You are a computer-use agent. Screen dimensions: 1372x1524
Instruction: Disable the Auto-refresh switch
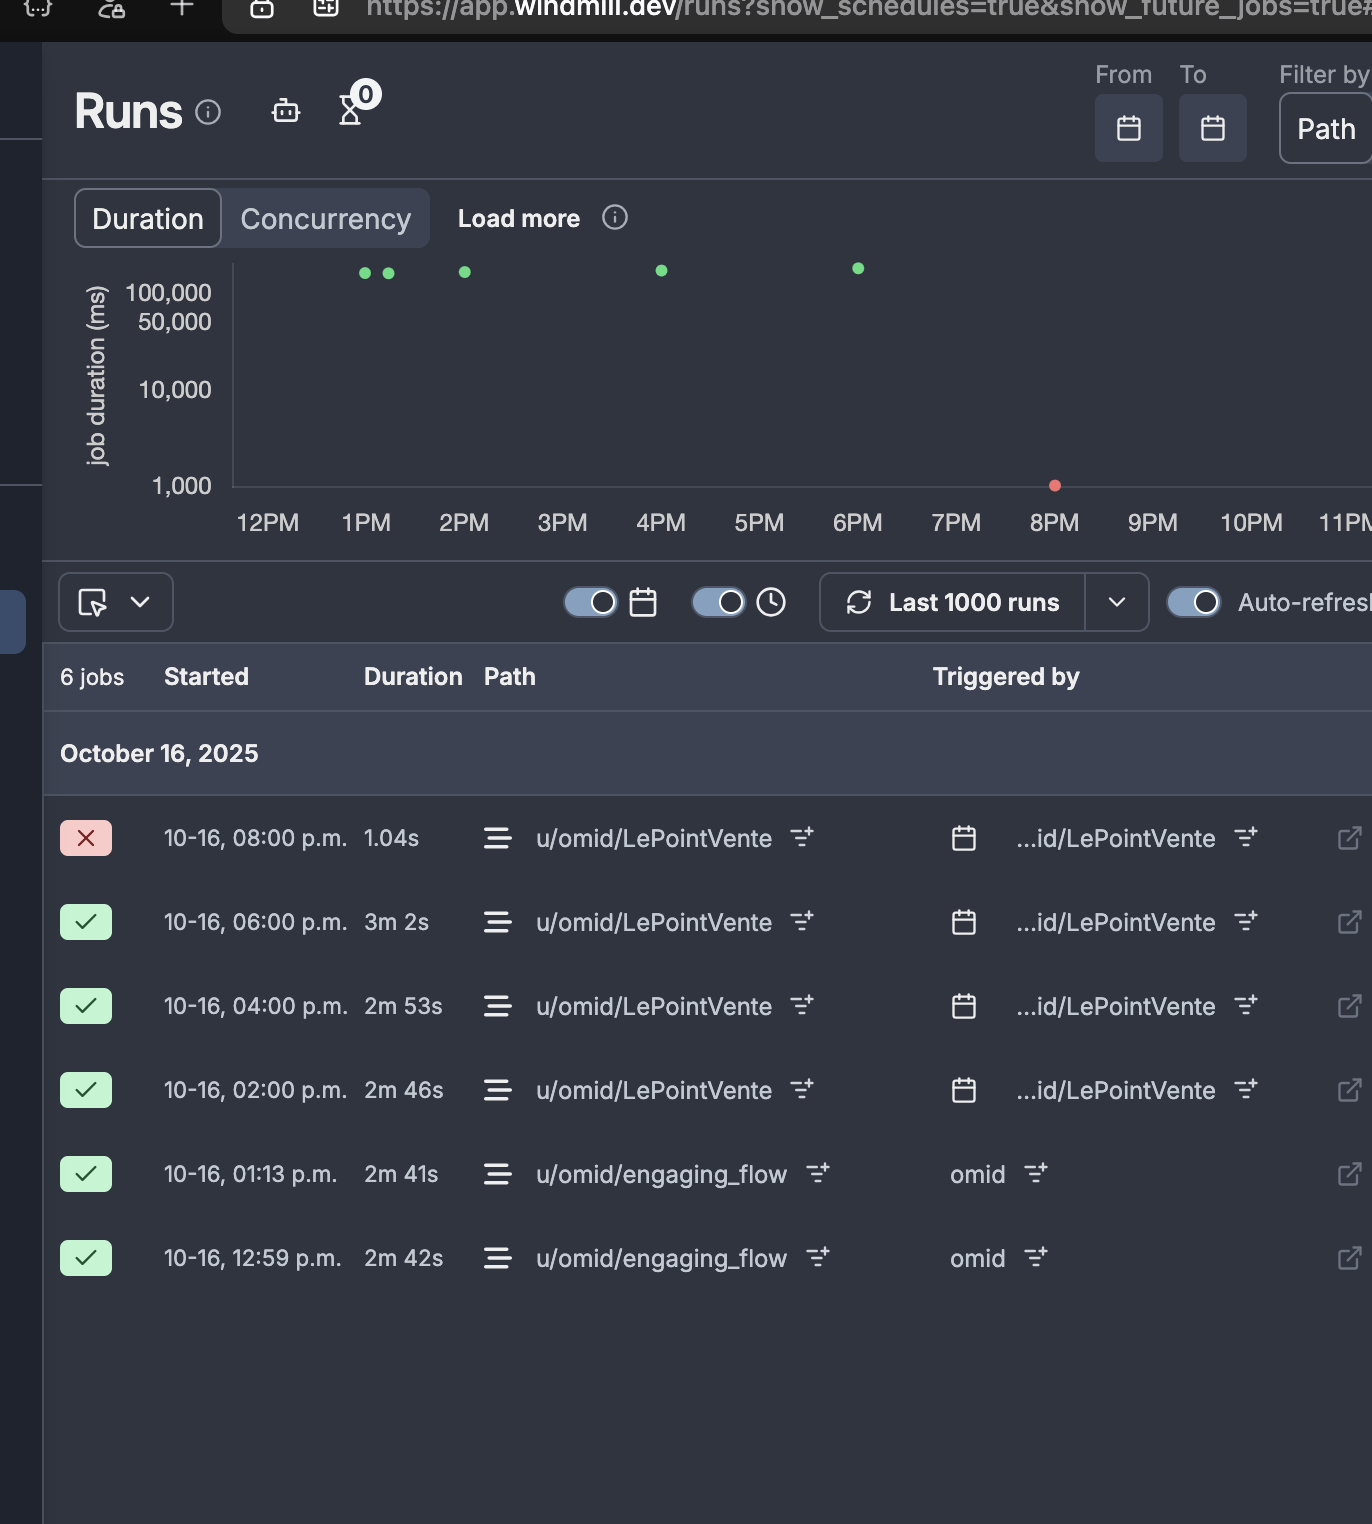click(1194, 602)
